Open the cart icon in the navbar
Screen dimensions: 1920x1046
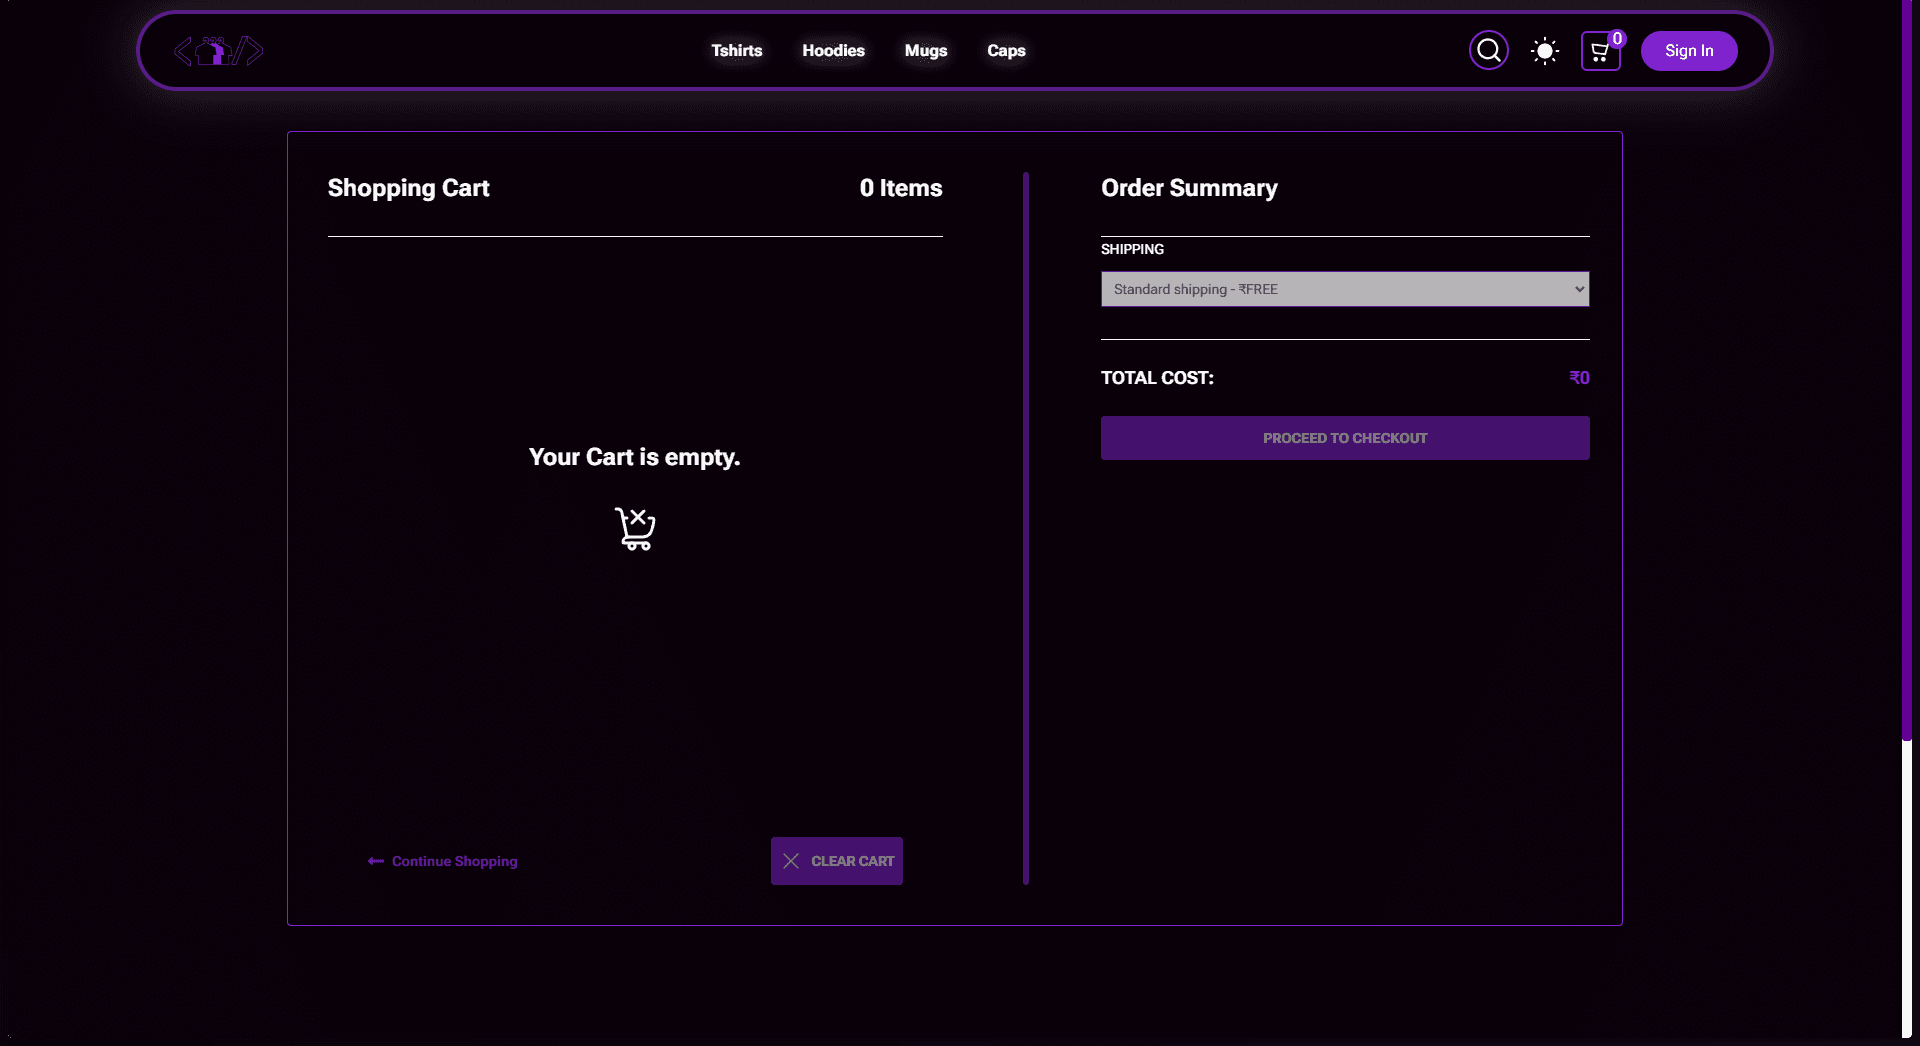tap(1599, 53)
